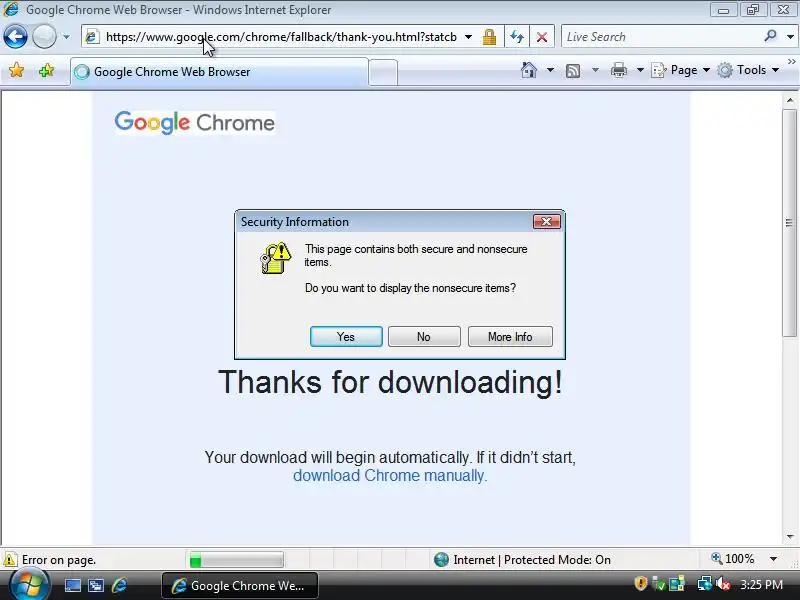
Task: Open a new blank tab
Action: (x=383, y=72)
